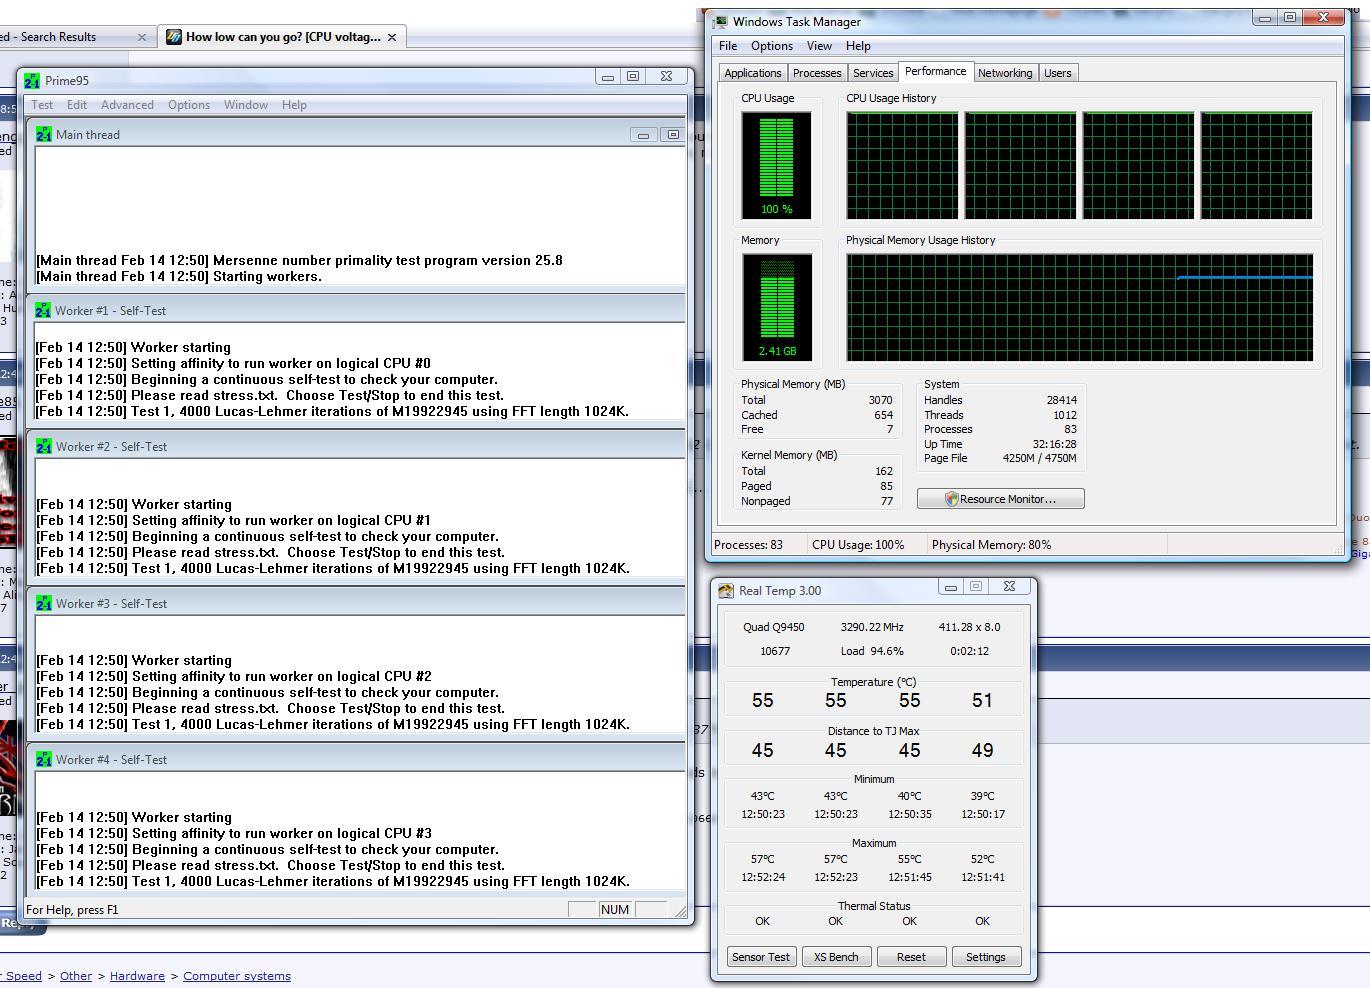1370x988 pixels.
Task: Click the '3290.22 MHz' frequency value
Action: coord(872,627)
